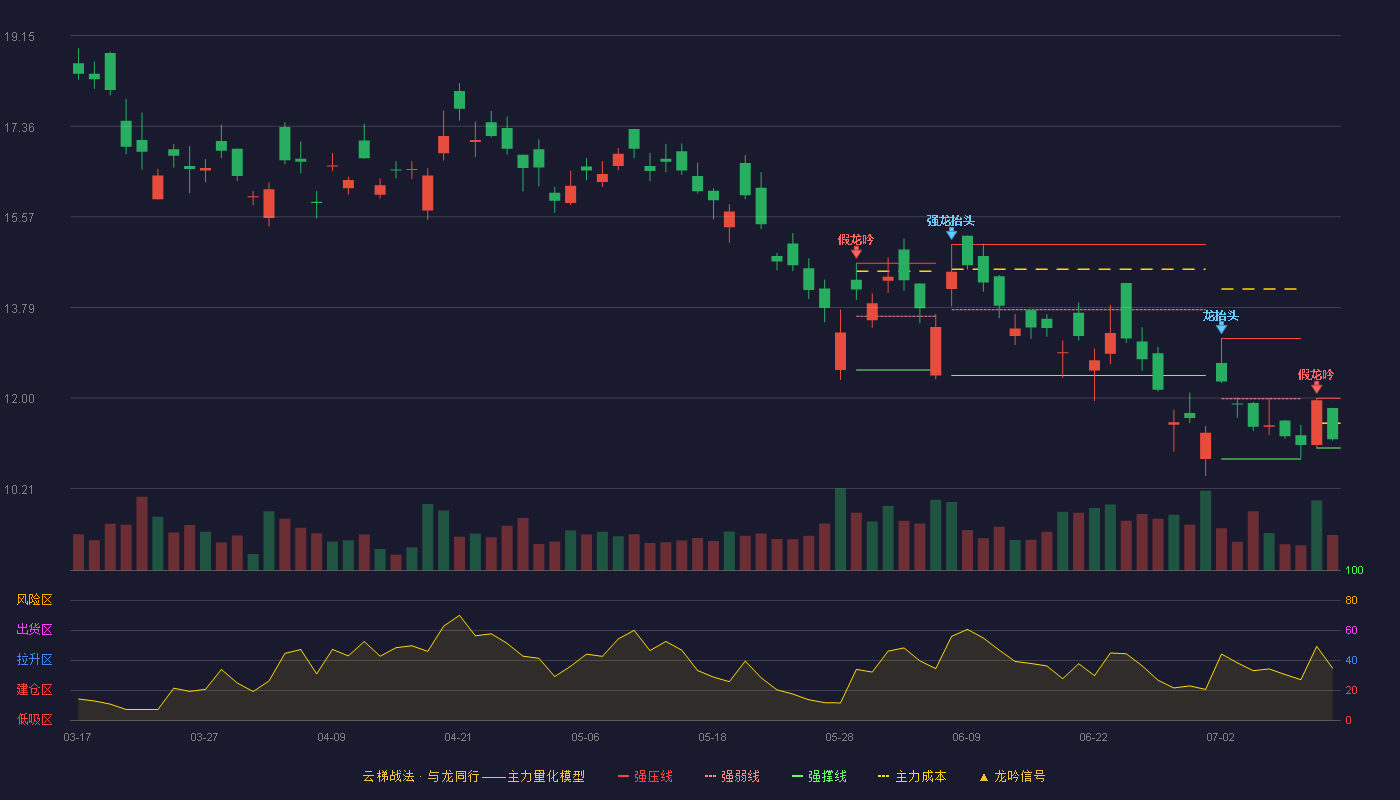Image resolution: width=1400 pixels, height=800 pixels.
Task: Click the 云梯战法 · 与龙同行 model legend title
Action: [x=473, y=776]
